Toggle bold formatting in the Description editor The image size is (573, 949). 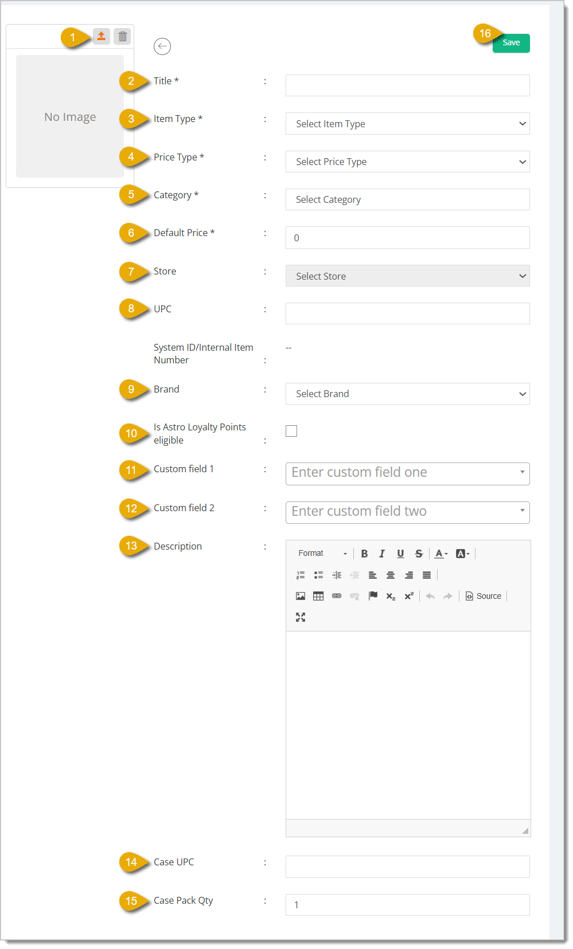364,554
